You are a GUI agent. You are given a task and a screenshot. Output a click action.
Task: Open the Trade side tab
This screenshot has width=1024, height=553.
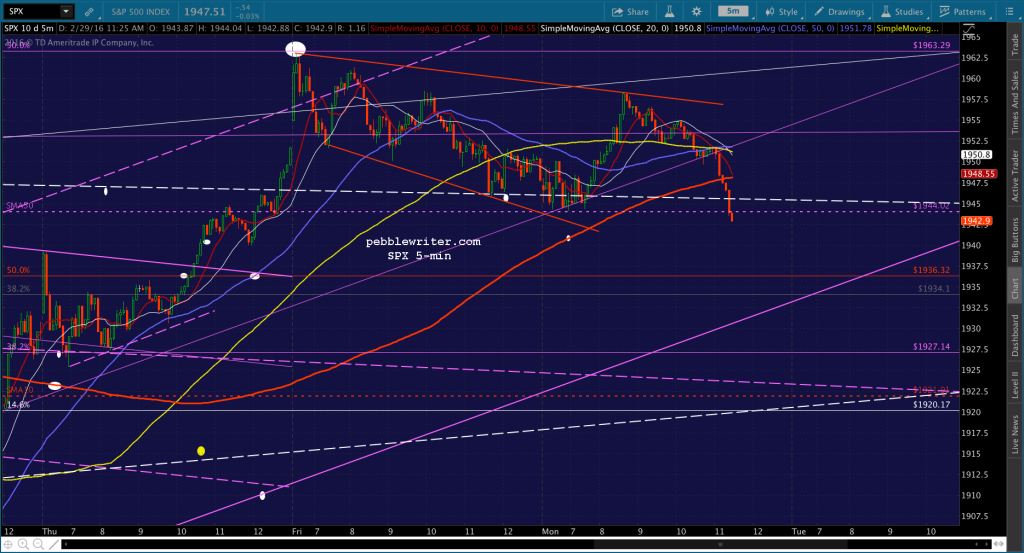tap(1015, 44)
